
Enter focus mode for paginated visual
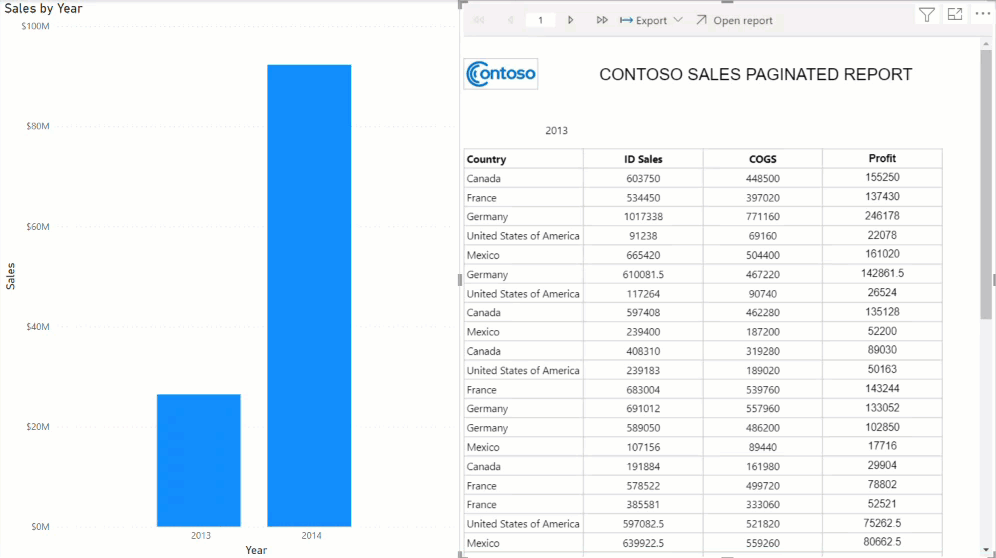[955, 14]
